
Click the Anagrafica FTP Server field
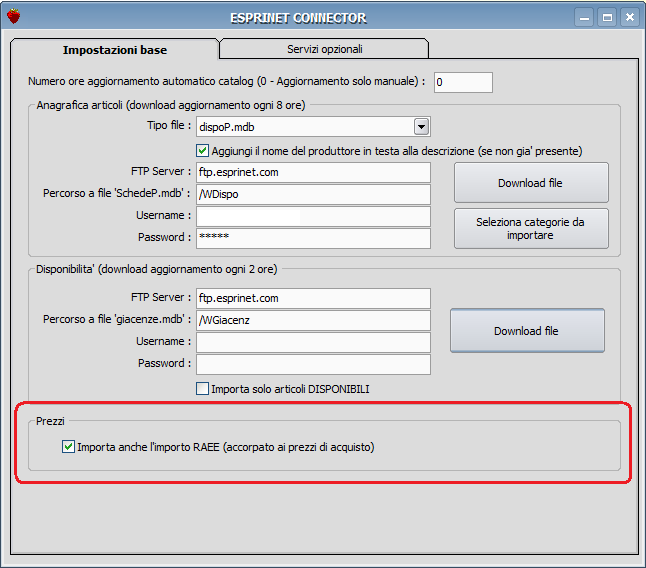tap(313, 172)
